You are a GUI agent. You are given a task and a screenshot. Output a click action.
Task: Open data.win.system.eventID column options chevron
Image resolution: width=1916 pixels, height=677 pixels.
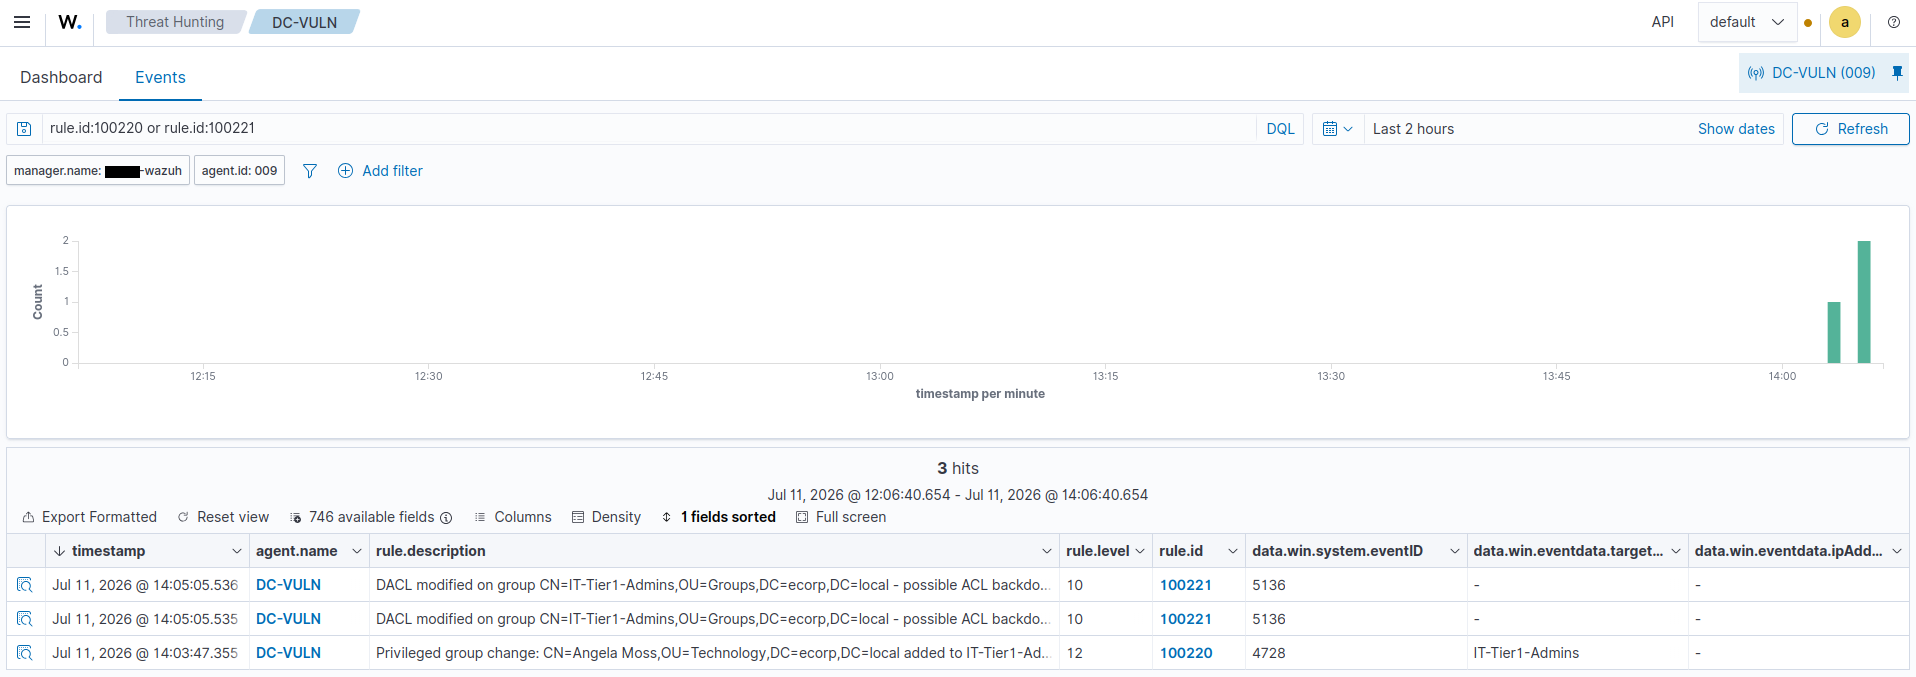click(1455, 551)
